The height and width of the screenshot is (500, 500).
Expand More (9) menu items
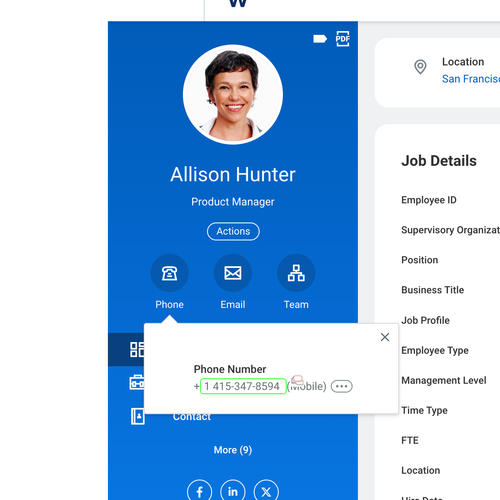(233, 450)
